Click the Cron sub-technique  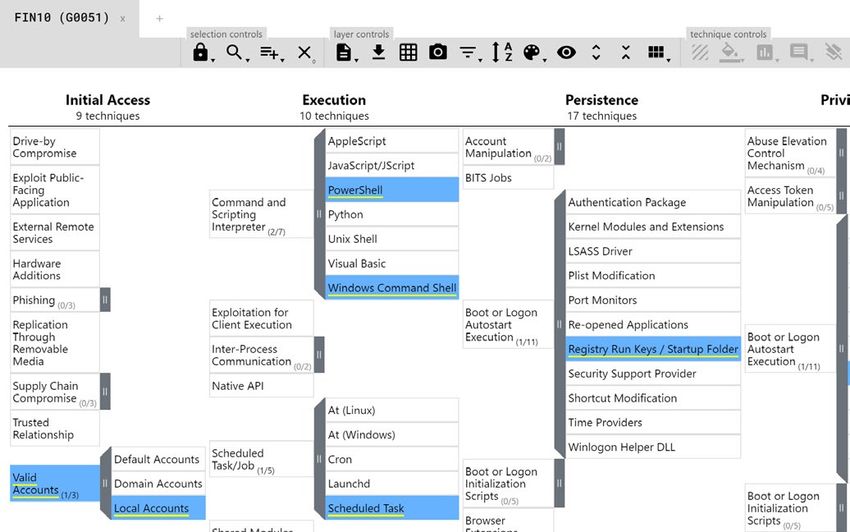(x=392, y=459)
